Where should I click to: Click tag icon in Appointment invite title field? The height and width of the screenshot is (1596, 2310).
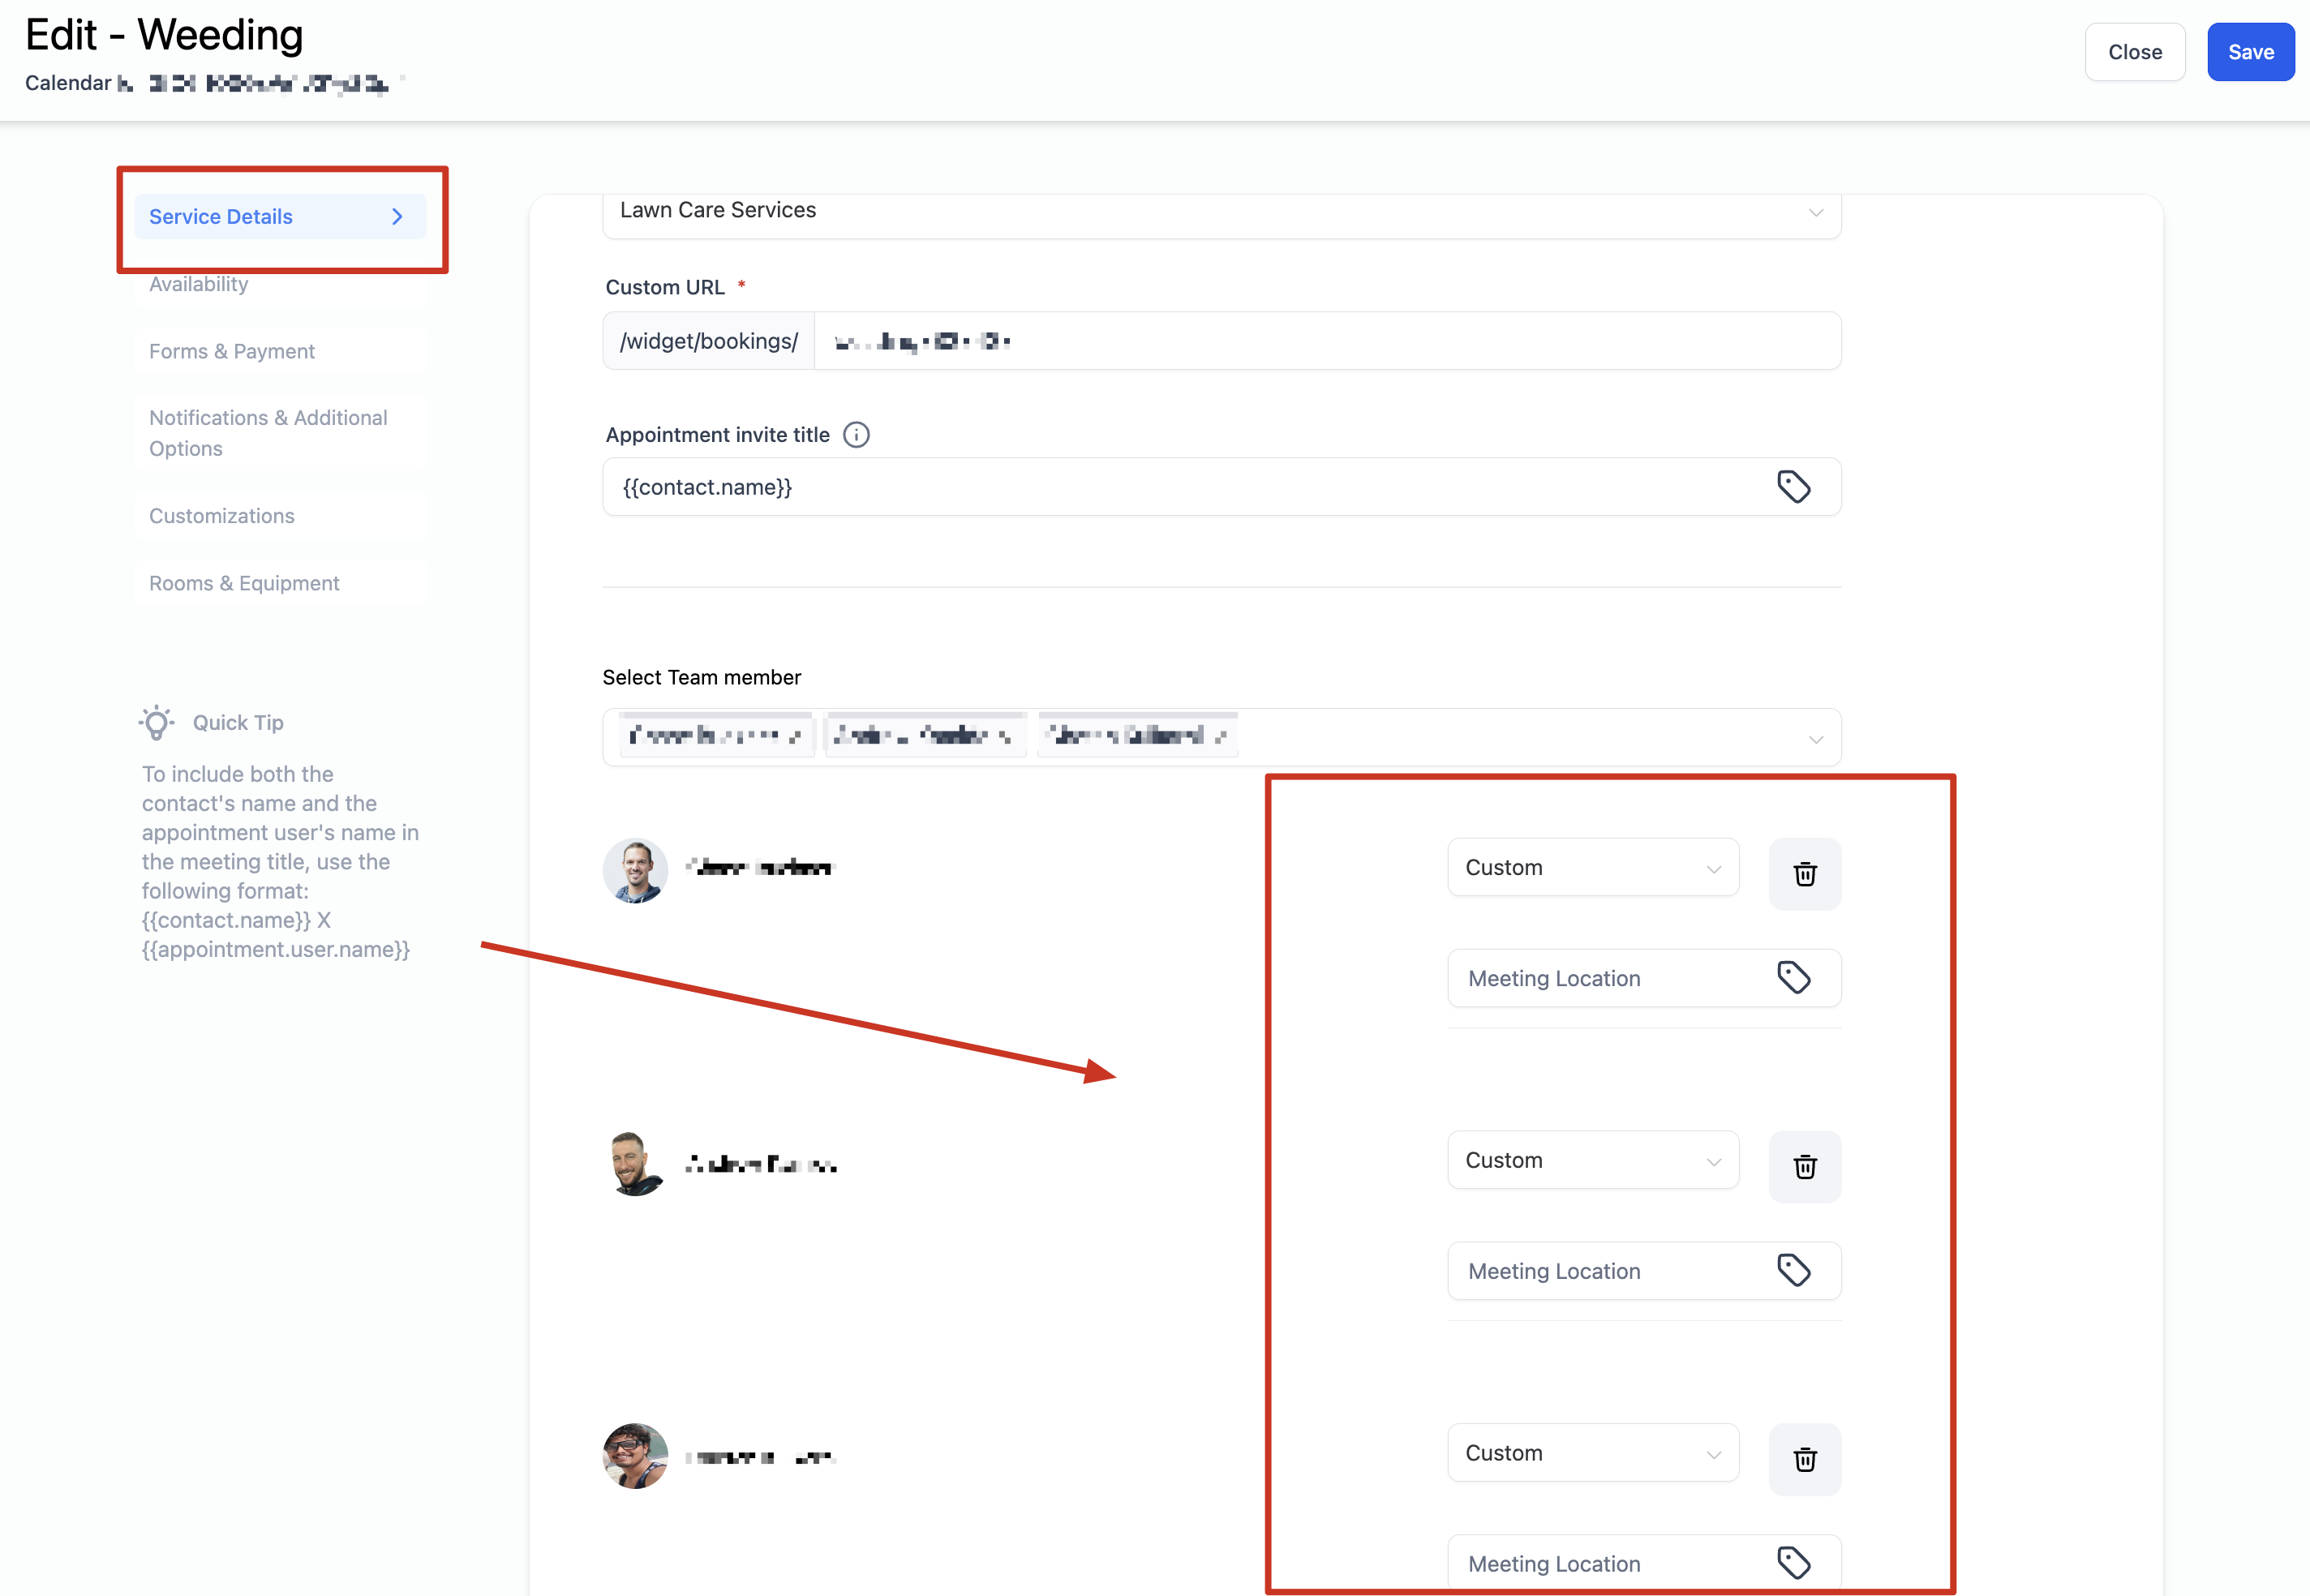pos(1793,487)
